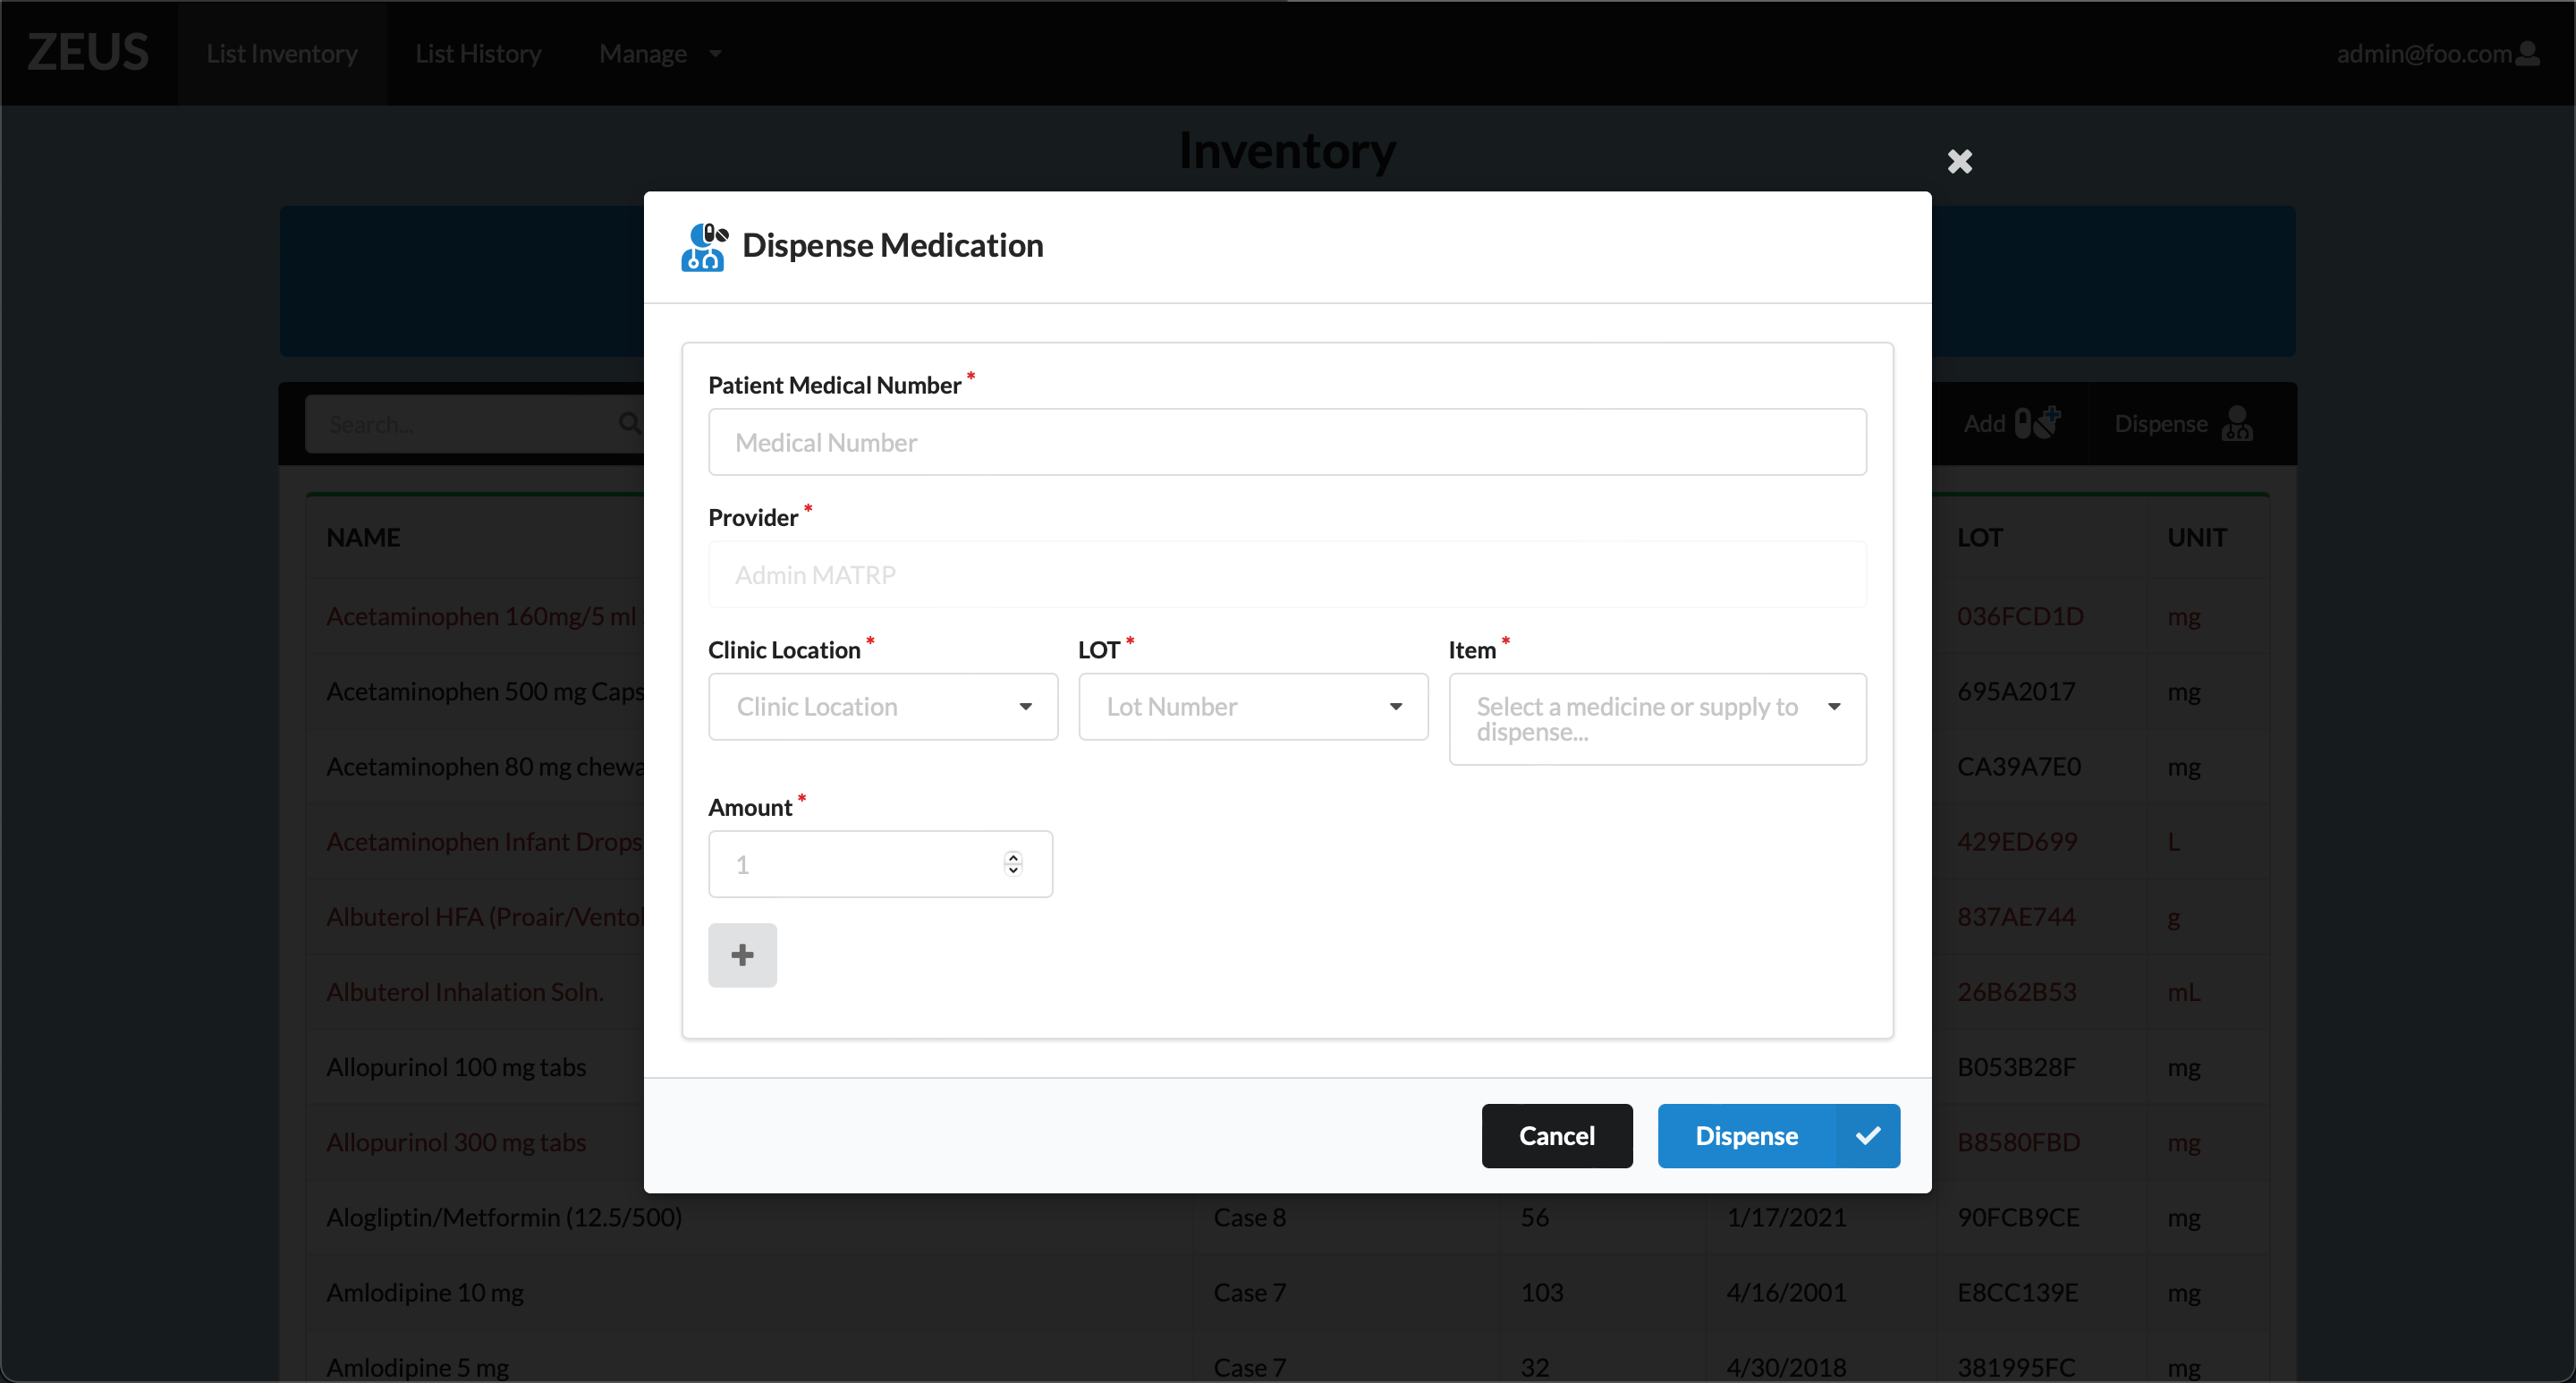Click unit mL in Albuterol Inhalation row

tap(2184, 991)
